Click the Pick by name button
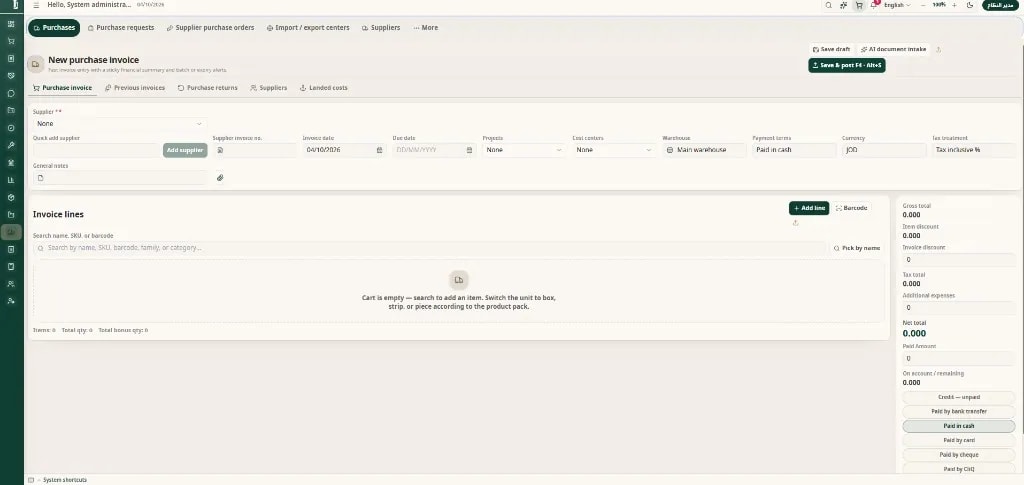Viewport: 1024px width, 485px height. (857, 248)
